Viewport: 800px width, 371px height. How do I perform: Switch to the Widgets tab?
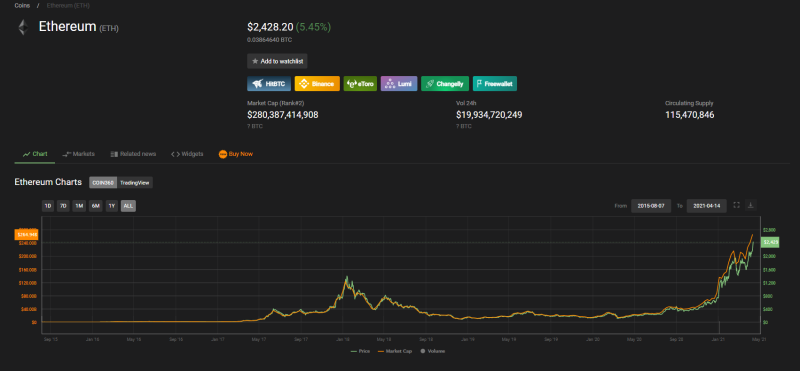(x=187, y=154)
